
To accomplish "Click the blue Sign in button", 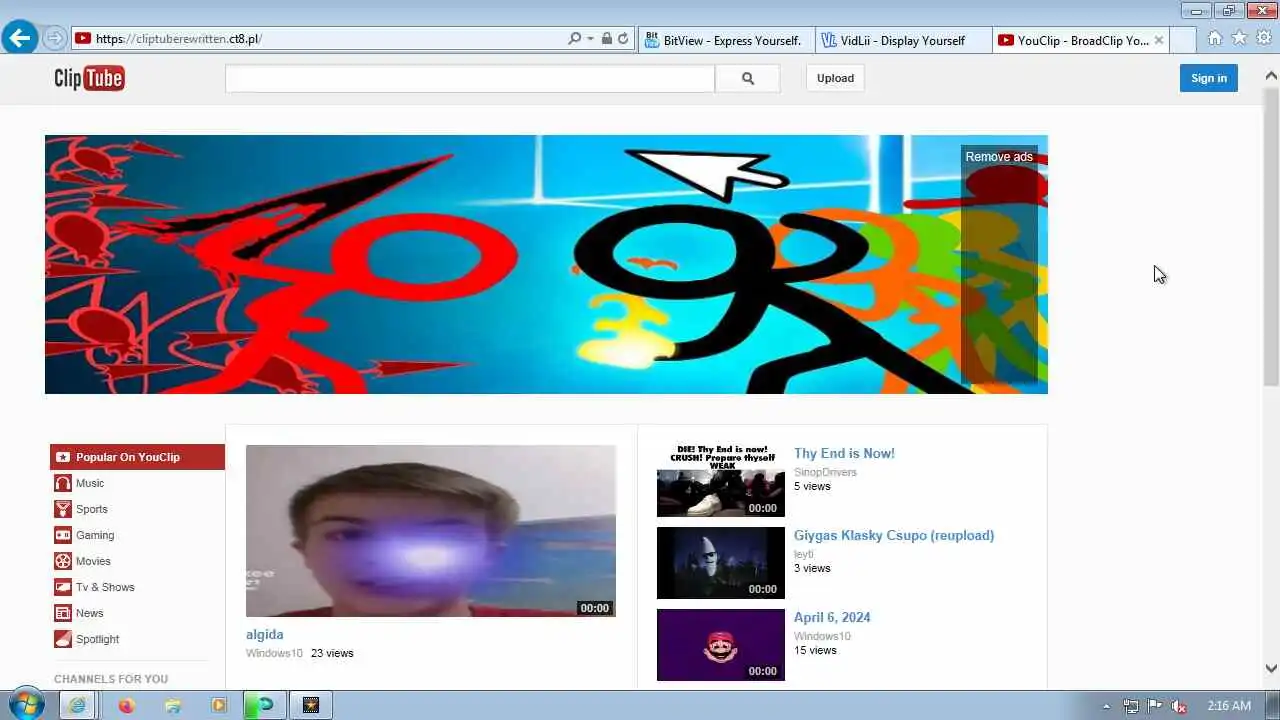I will (x=1208, y=78).
